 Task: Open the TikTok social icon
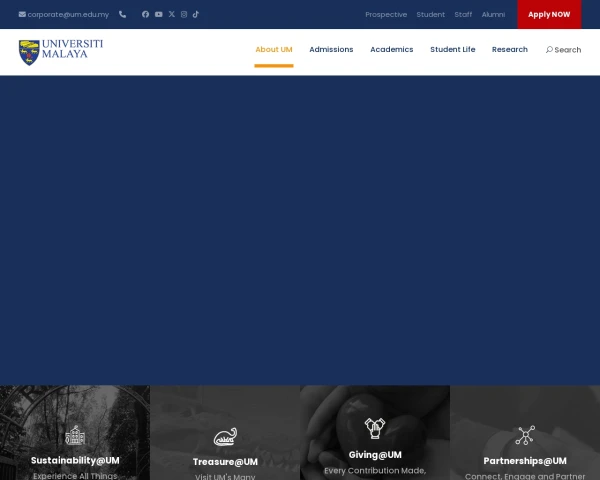click(196, 14)
